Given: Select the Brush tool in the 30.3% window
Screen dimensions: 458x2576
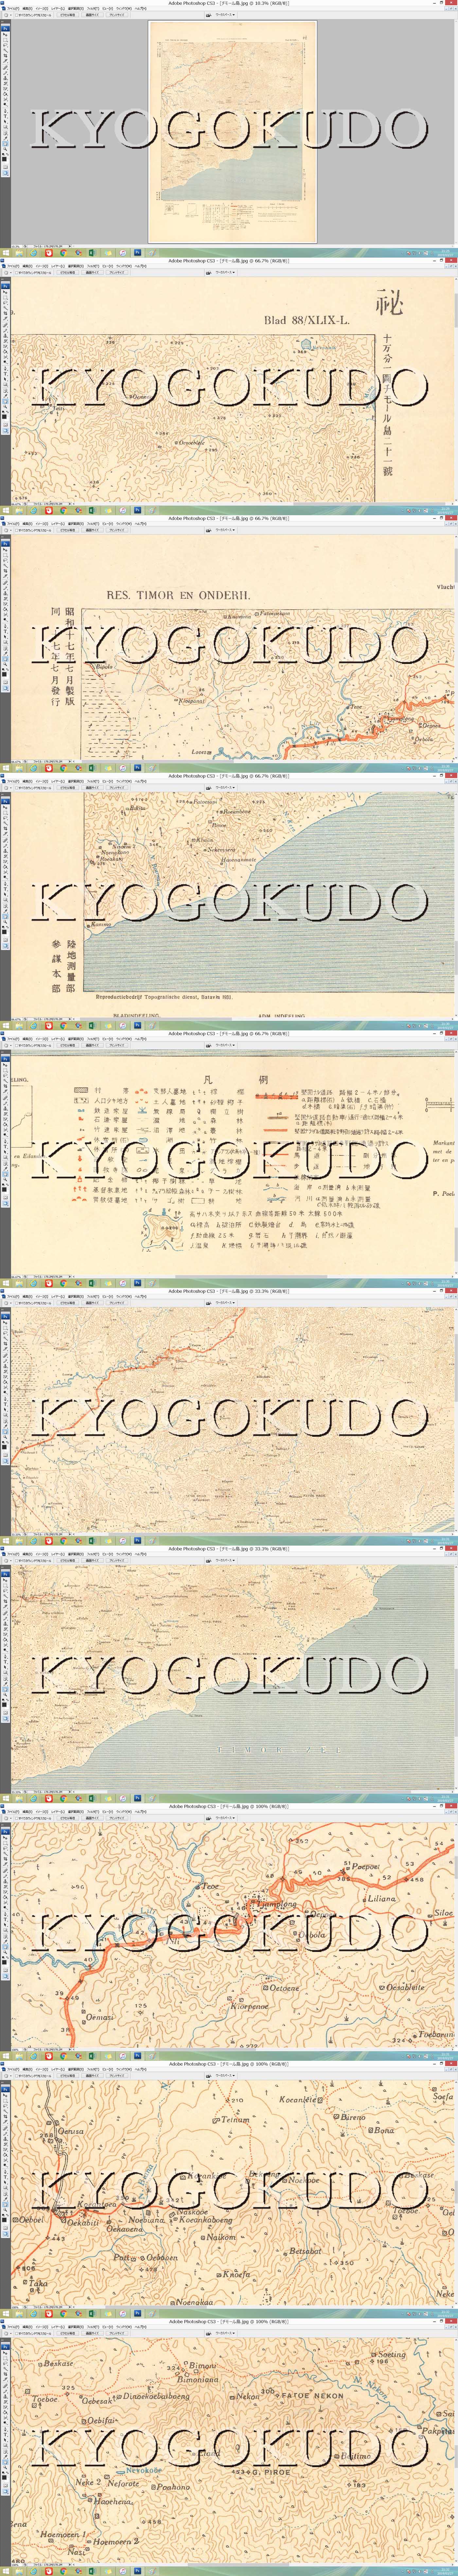Looking at the screenshot, I should click(x=5, y=73).
